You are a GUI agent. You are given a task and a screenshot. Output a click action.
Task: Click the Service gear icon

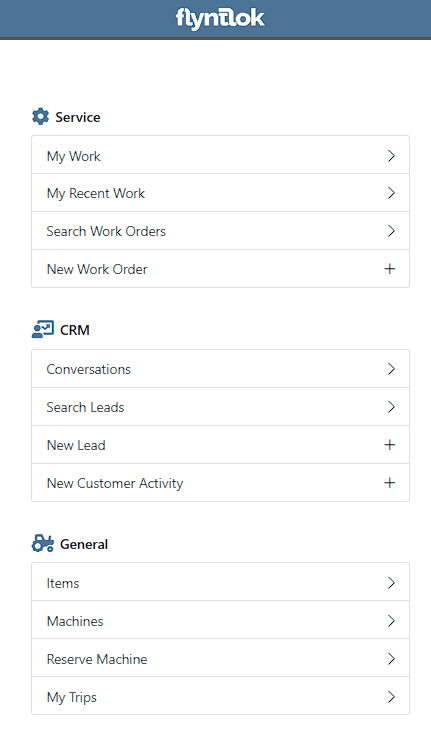click(40, 117)
